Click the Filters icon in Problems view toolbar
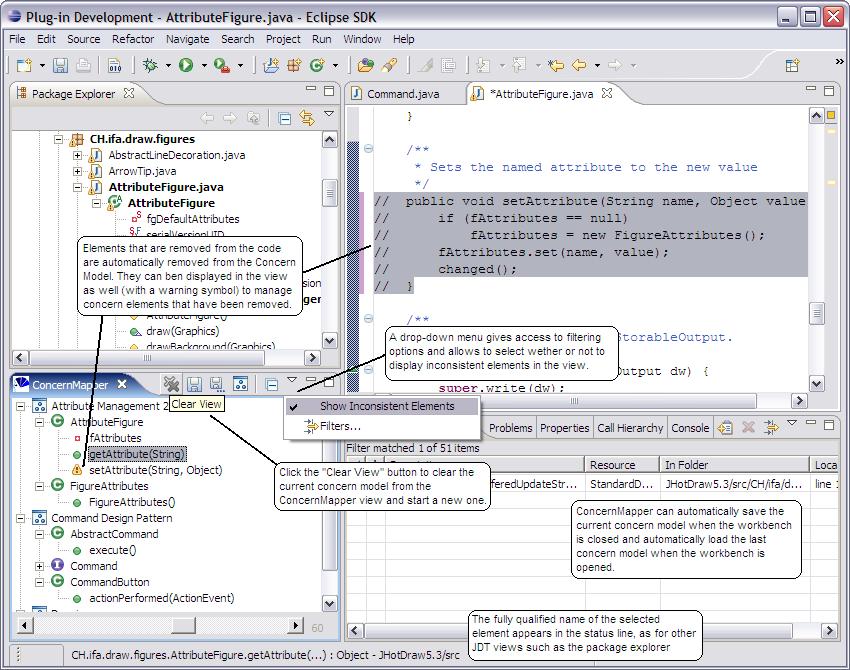 (771, 428)
